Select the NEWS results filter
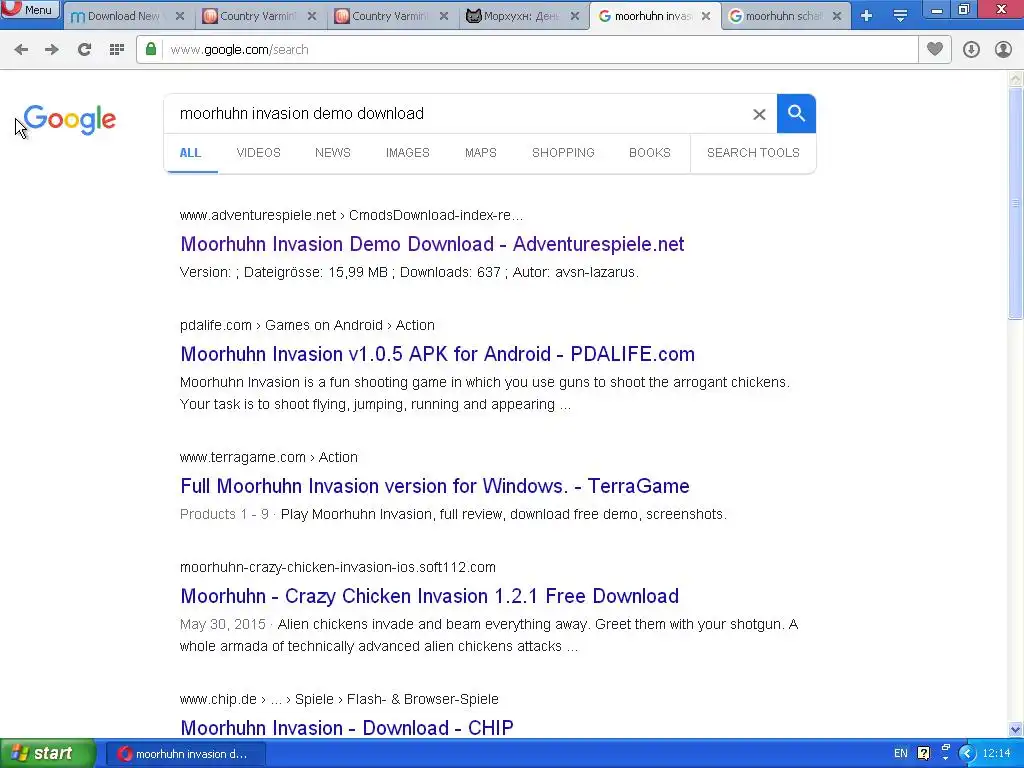 pyautogui.click(x=332, y=153)
